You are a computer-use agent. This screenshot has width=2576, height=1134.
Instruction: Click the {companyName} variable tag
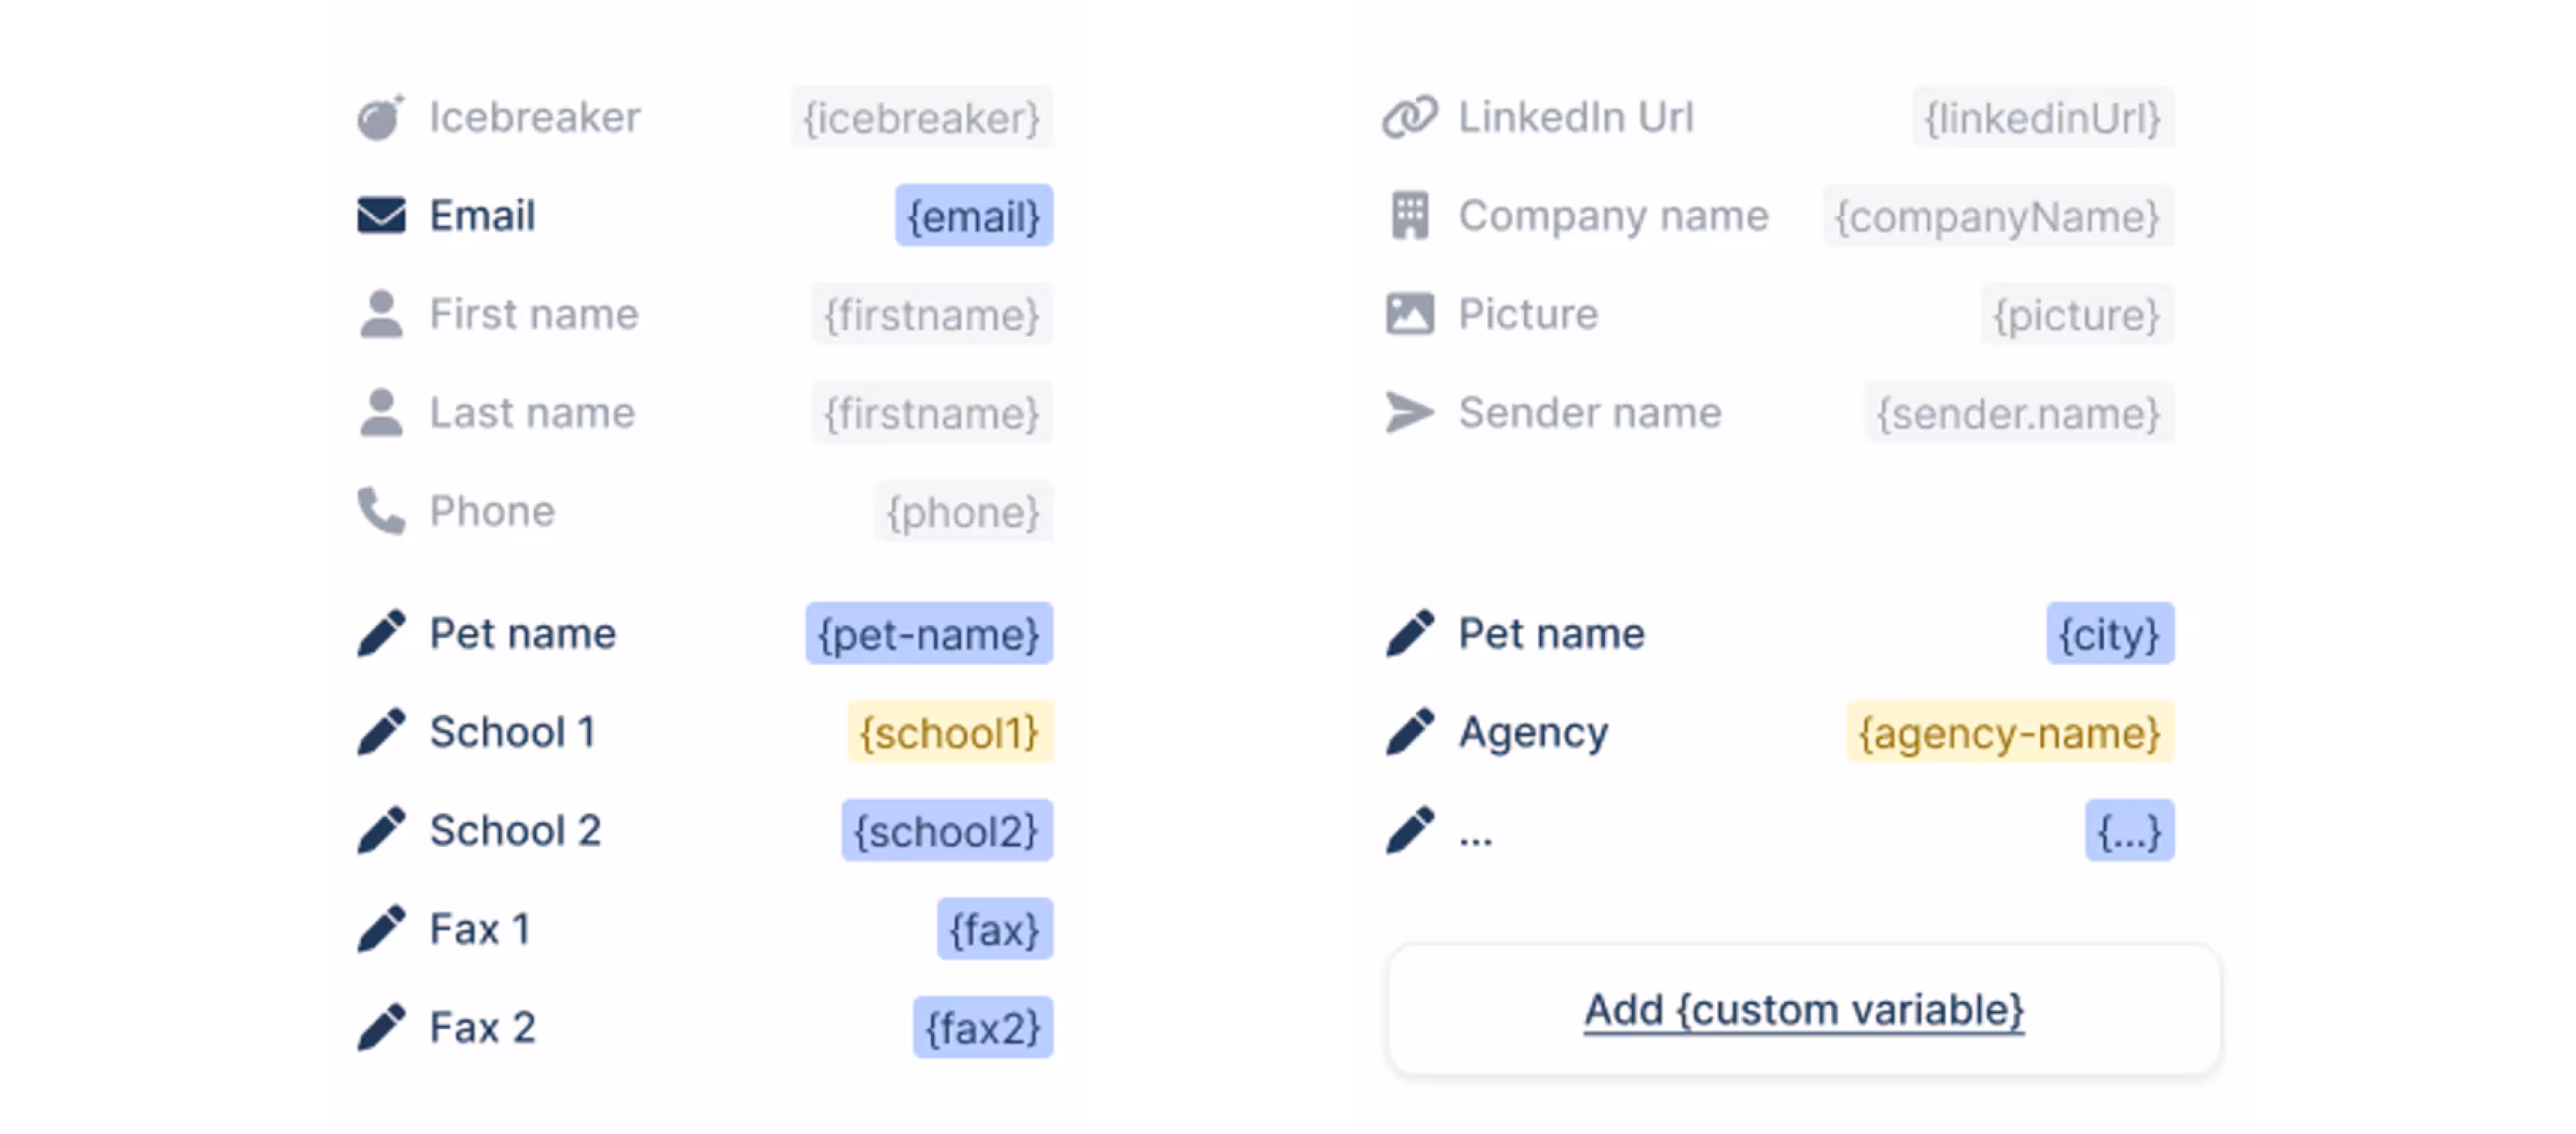(x=1997, y=216)
